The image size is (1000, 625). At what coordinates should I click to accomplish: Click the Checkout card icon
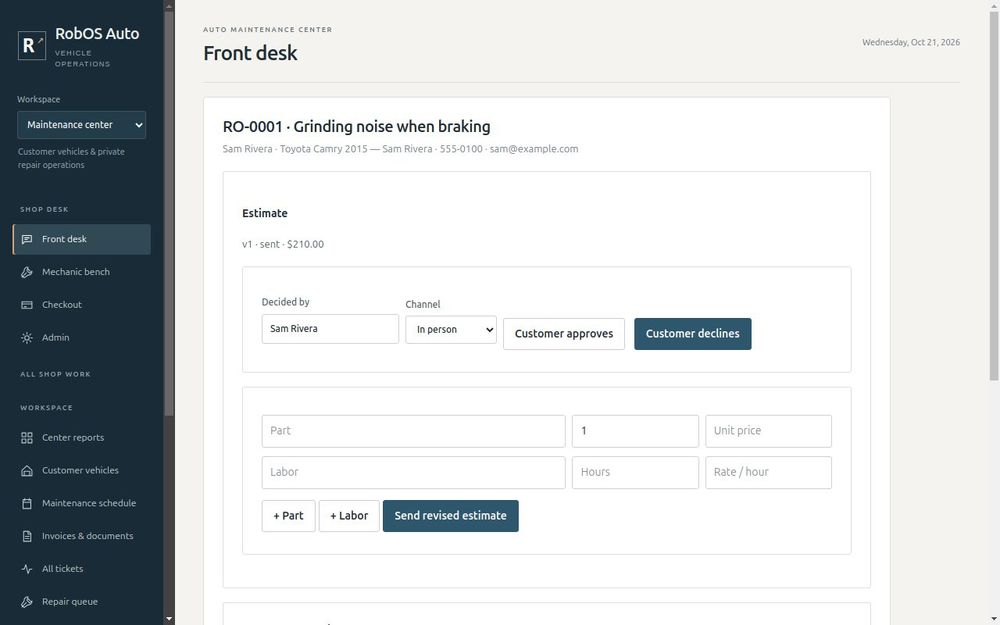[x=27, y=305]
